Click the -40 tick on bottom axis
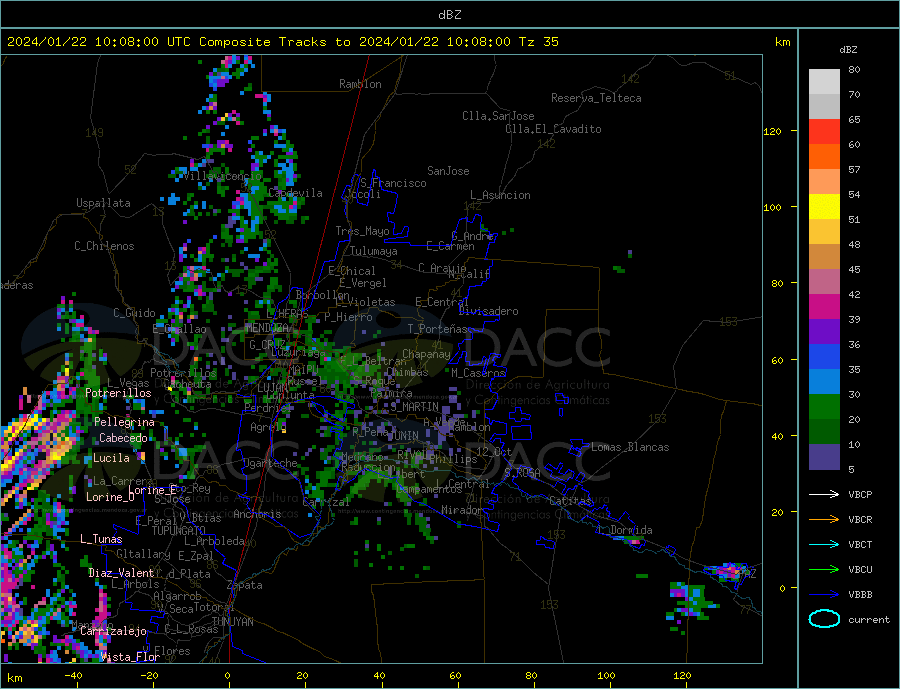 [73, 676]
